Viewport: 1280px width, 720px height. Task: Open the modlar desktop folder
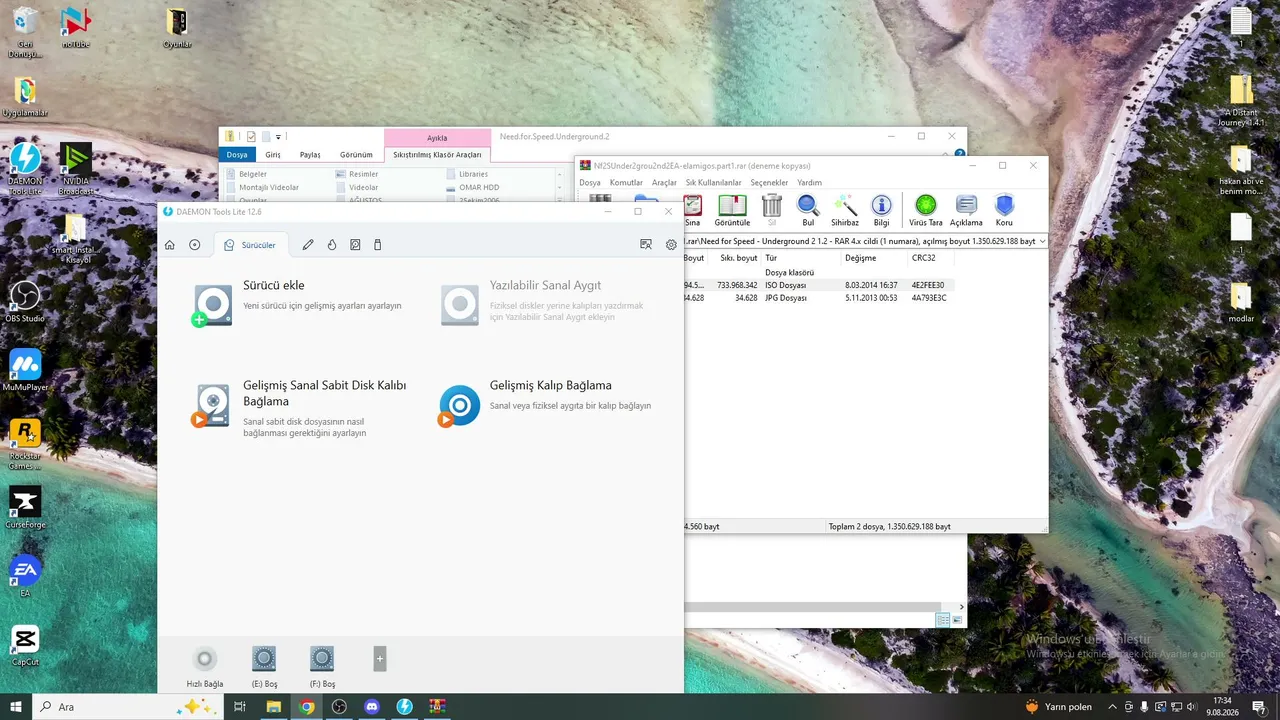pos(1241,303)
